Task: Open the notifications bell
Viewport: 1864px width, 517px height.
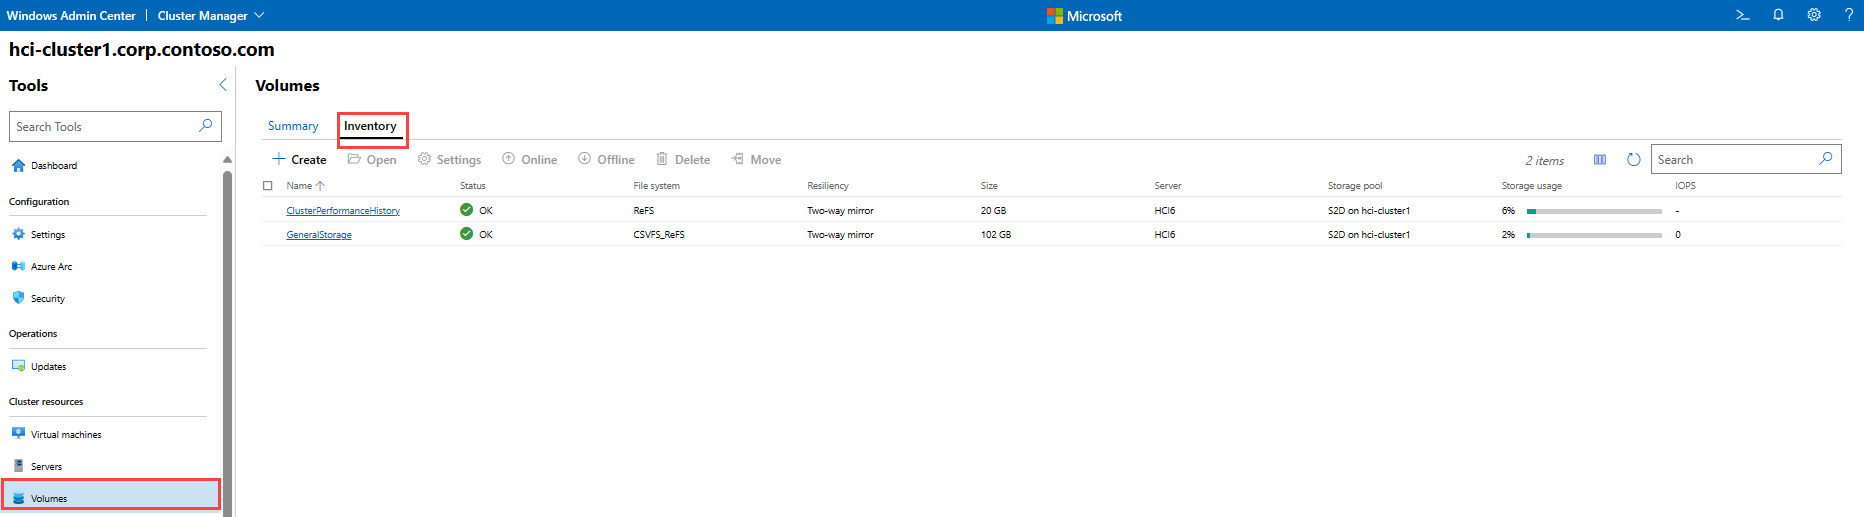Action: click(1778, 15)
